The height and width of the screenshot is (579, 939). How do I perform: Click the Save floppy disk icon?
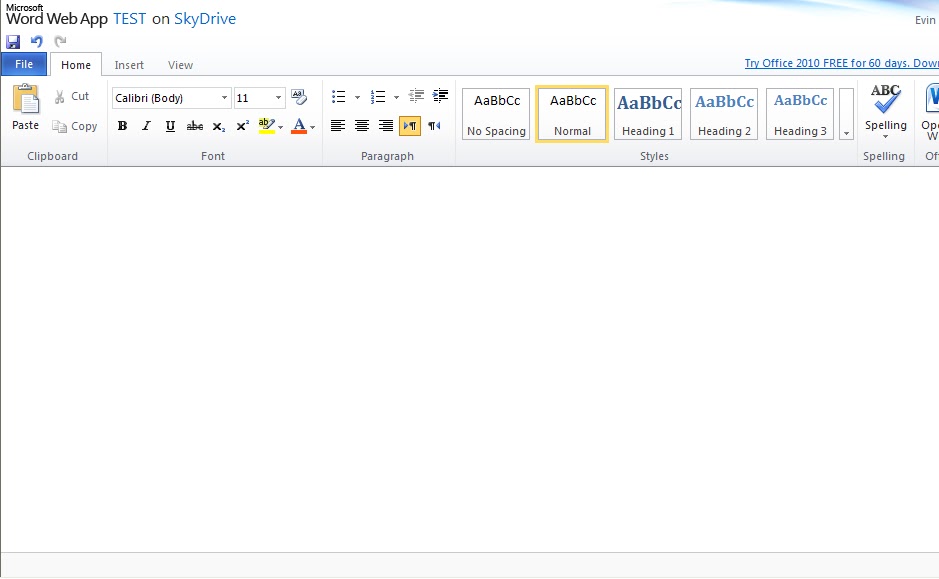[x=13, y=41]
